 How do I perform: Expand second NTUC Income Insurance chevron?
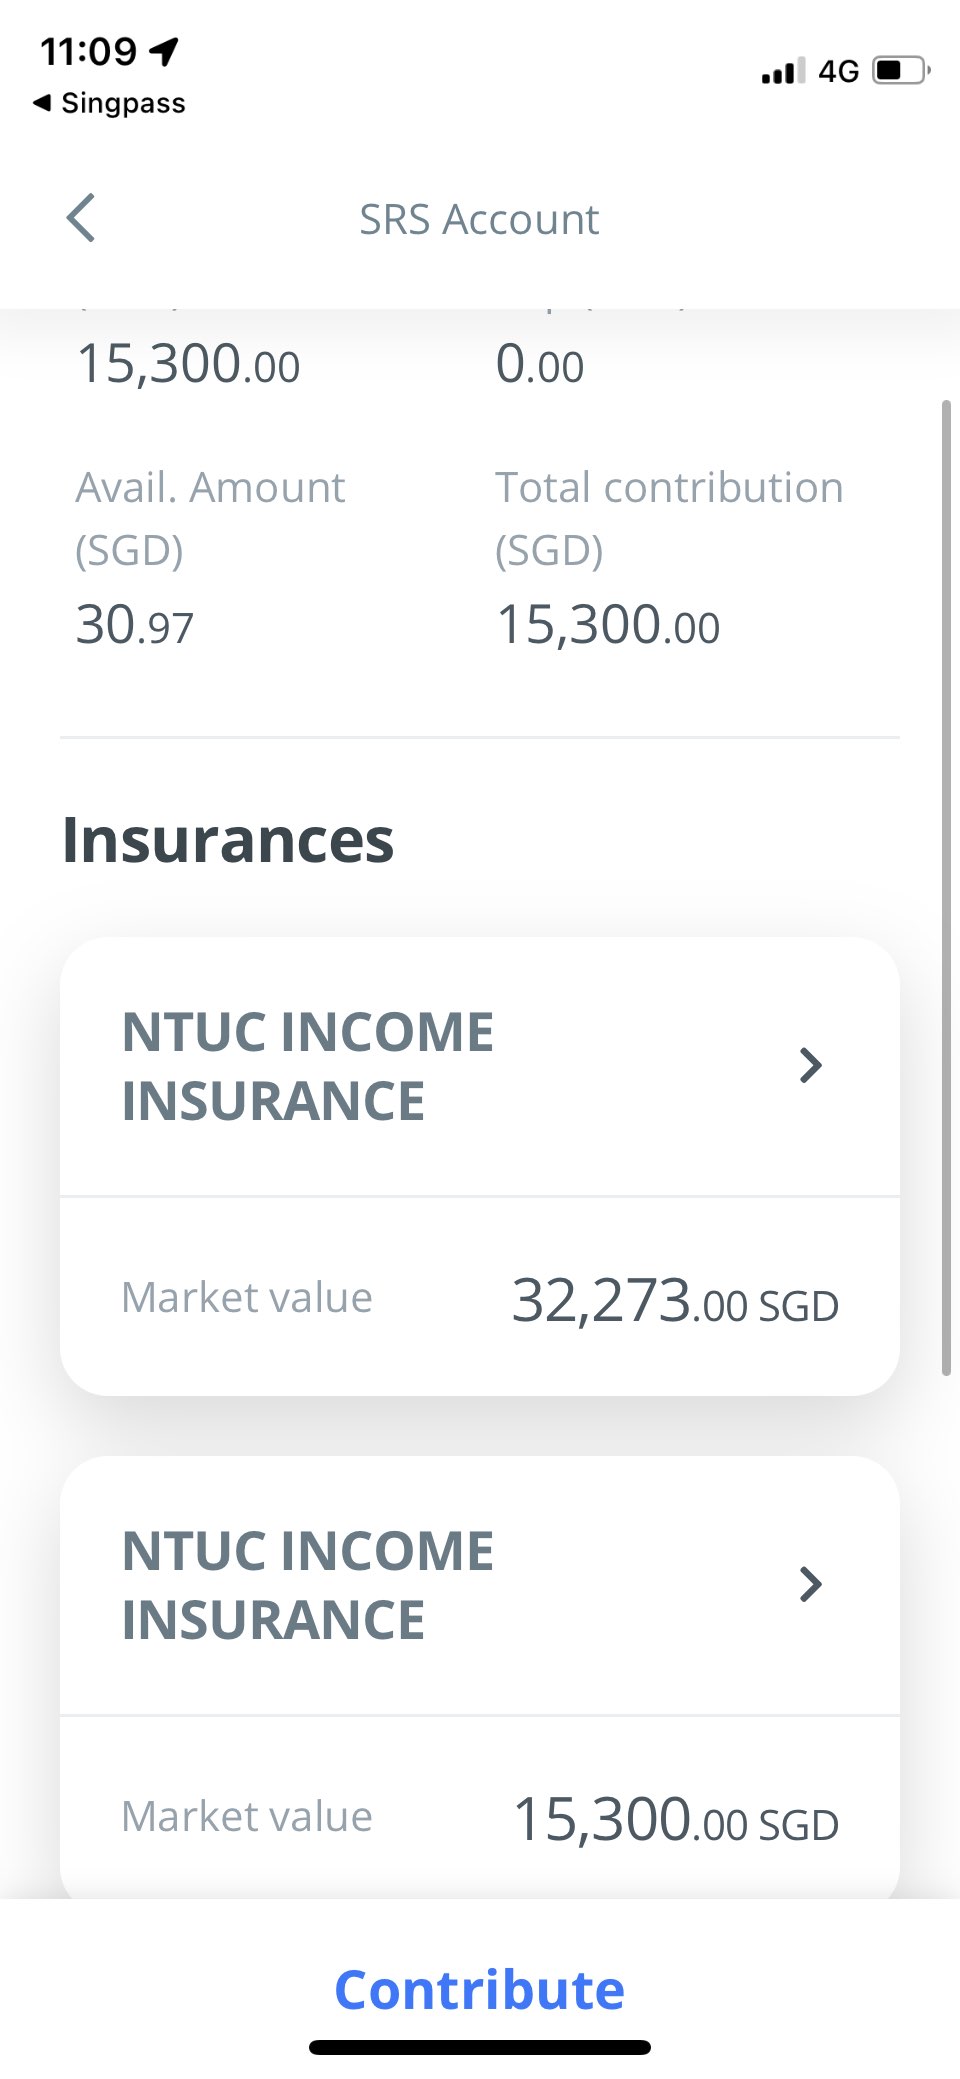point(810,1584)
